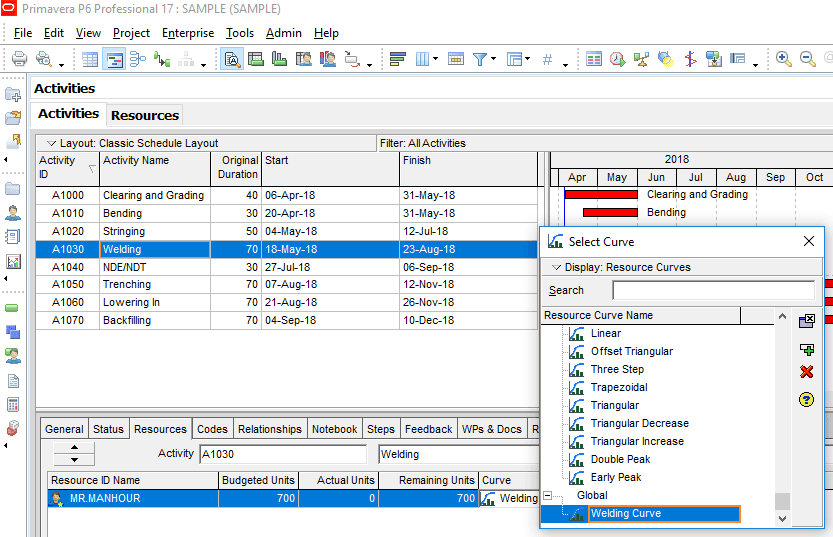Zoom out on the Gantt timescale
The height and width of the screenshot is (537, 833).
(808, 59)
